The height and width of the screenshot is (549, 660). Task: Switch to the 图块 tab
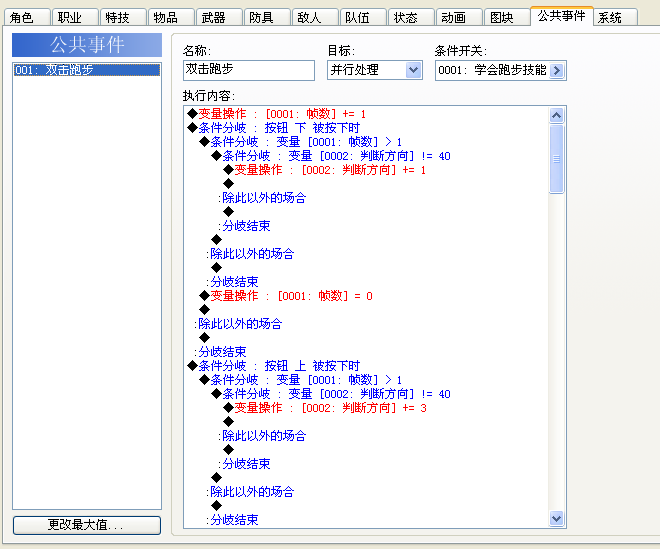click(507, 17)
